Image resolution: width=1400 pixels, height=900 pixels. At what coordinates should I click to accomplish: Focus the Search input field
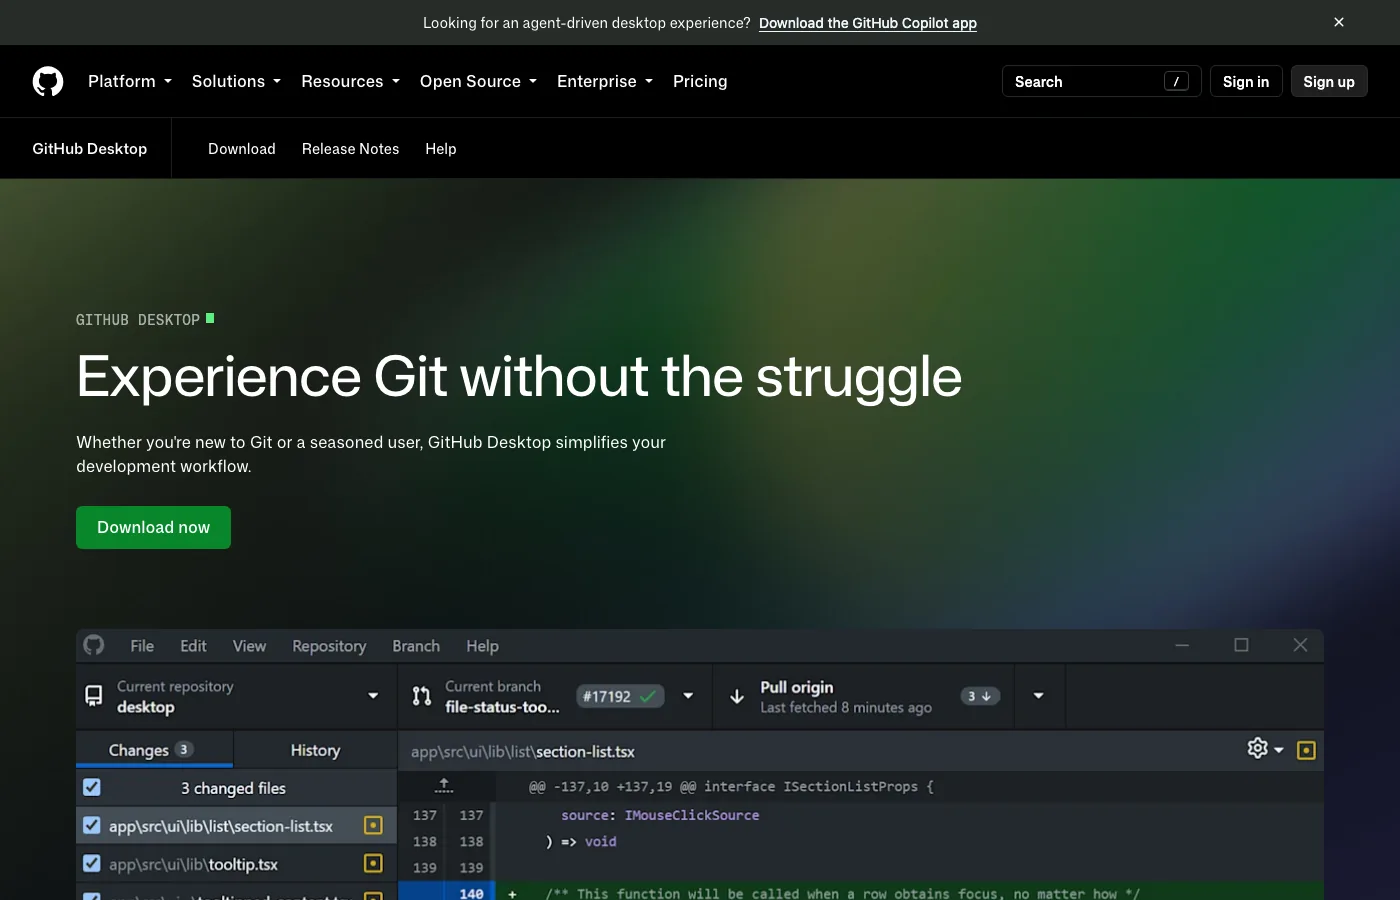[1101, 81]
